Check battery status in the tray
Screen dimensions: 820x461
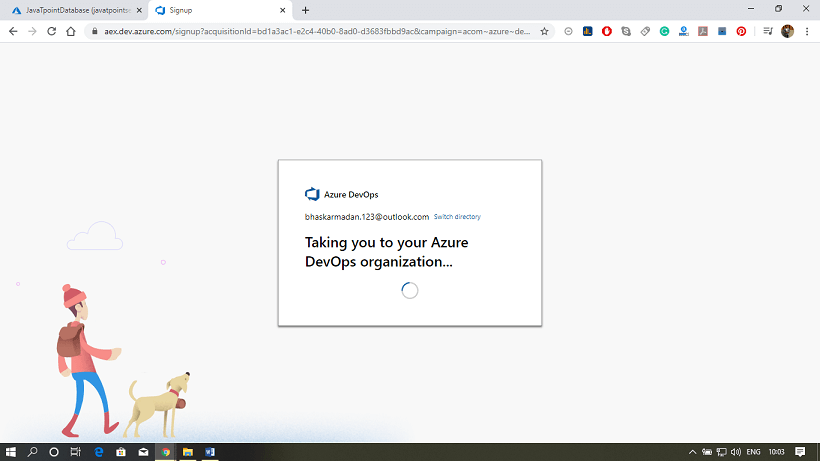707,452
